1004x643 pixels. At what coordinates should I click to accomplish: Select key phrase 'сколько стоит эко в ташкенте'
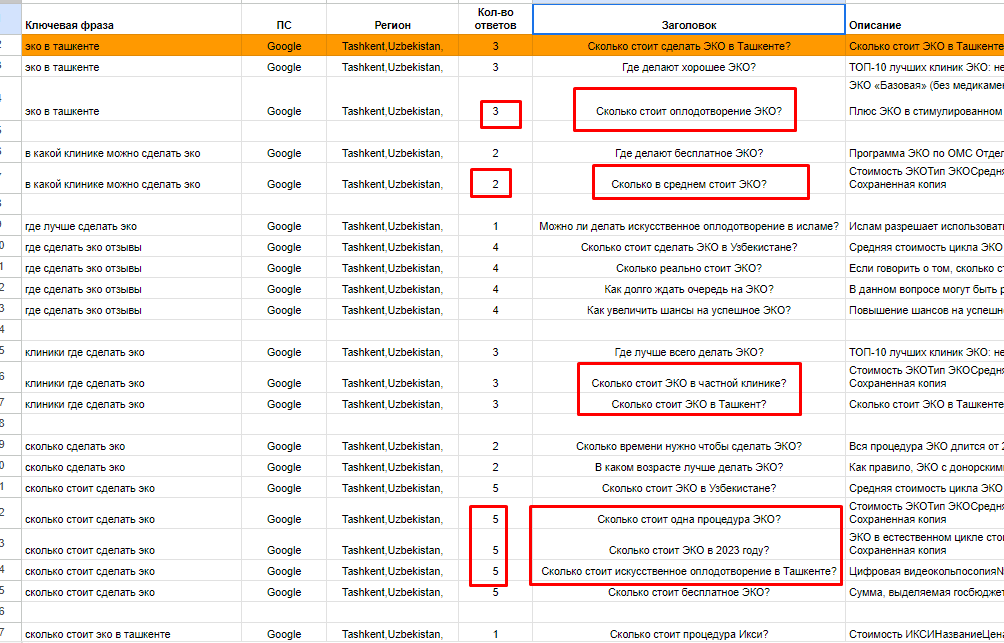coord(131,633)
